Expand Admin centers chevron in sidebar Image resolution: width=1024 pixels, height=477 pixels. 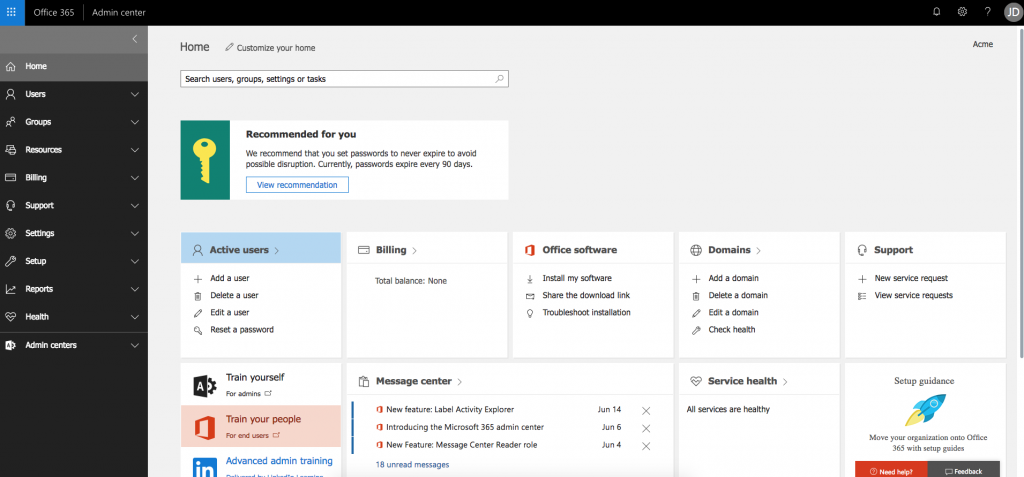(x=135, y=345)
